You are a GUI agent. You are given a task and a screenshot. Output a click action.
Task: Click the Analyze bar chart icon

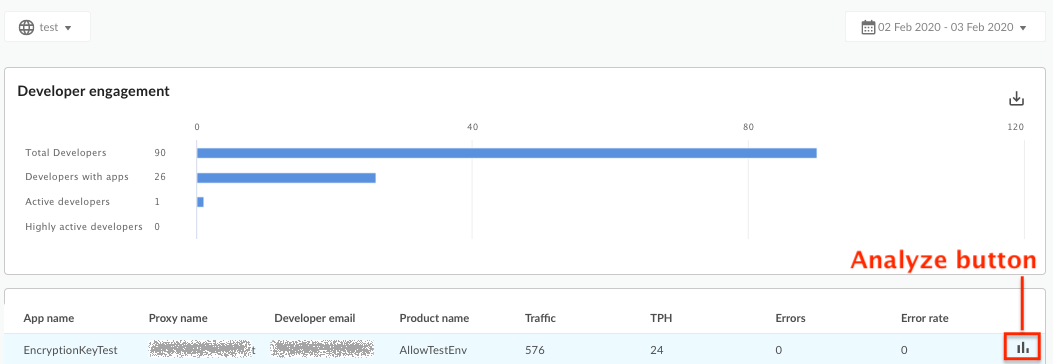coord(1023,348)
